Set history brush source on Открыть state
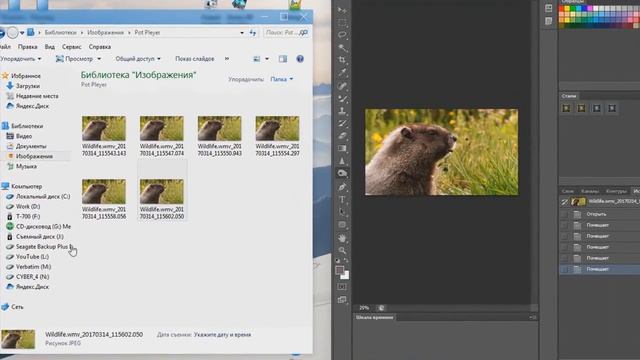The height and width of the screenshot is (360, 640). [x=564, y=214]
